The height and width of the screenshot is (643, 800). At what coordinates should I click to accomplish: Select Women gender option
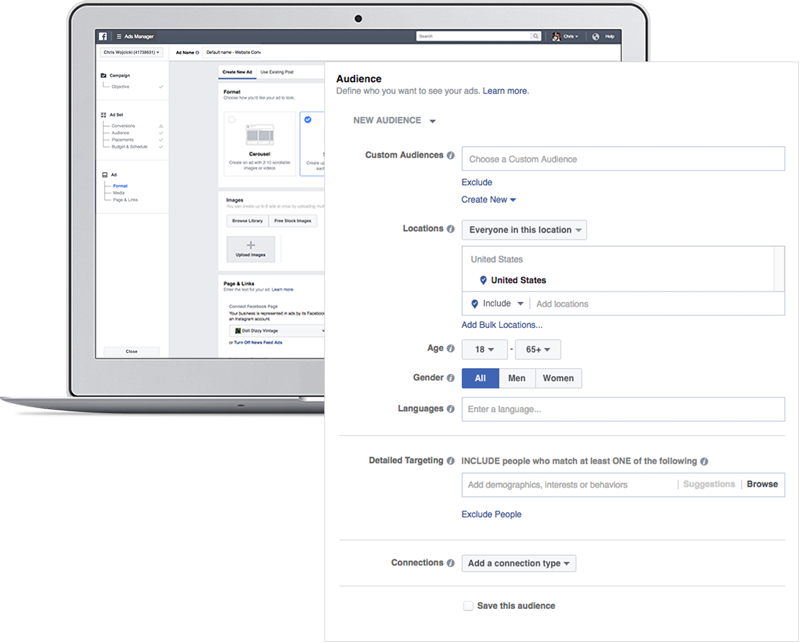(558, 378)
